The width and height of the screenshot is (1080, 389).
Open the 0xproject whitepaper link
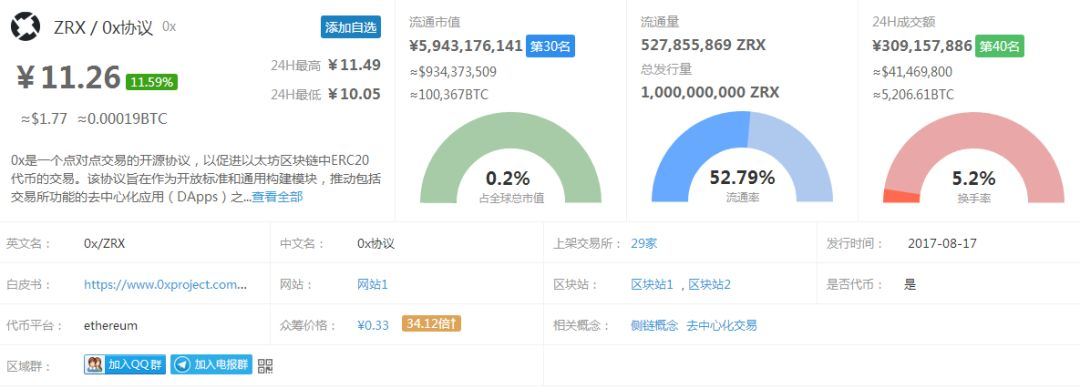point(165,284)
